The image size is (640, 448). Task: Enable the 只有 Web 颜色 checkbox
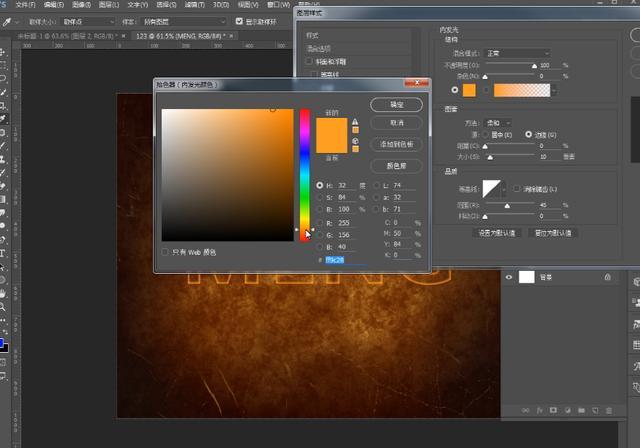pos(165,252)
